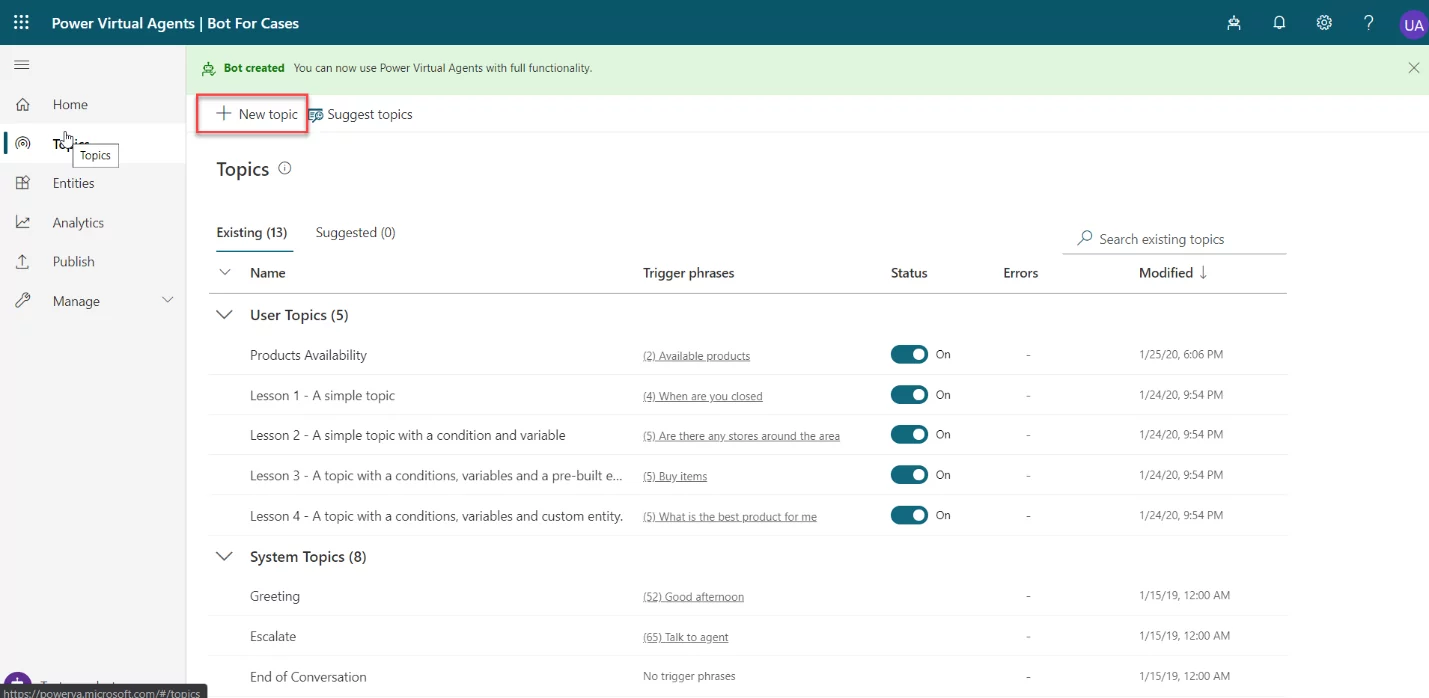Click the Topics info icon
The image size is (1429, 698).
(x=285, y=169)
